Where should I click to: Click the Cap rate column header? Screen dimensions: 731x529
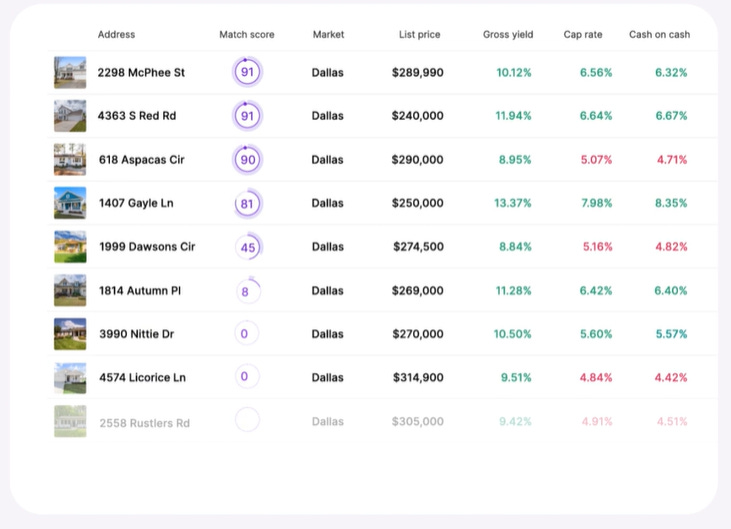point(583,34)
